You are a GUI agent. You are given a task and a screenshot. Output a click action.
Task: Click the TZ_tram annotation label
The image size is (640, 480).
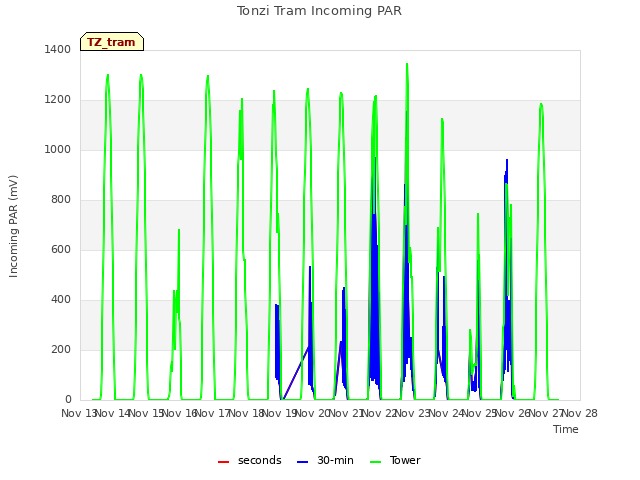click(x=112, y=42)
